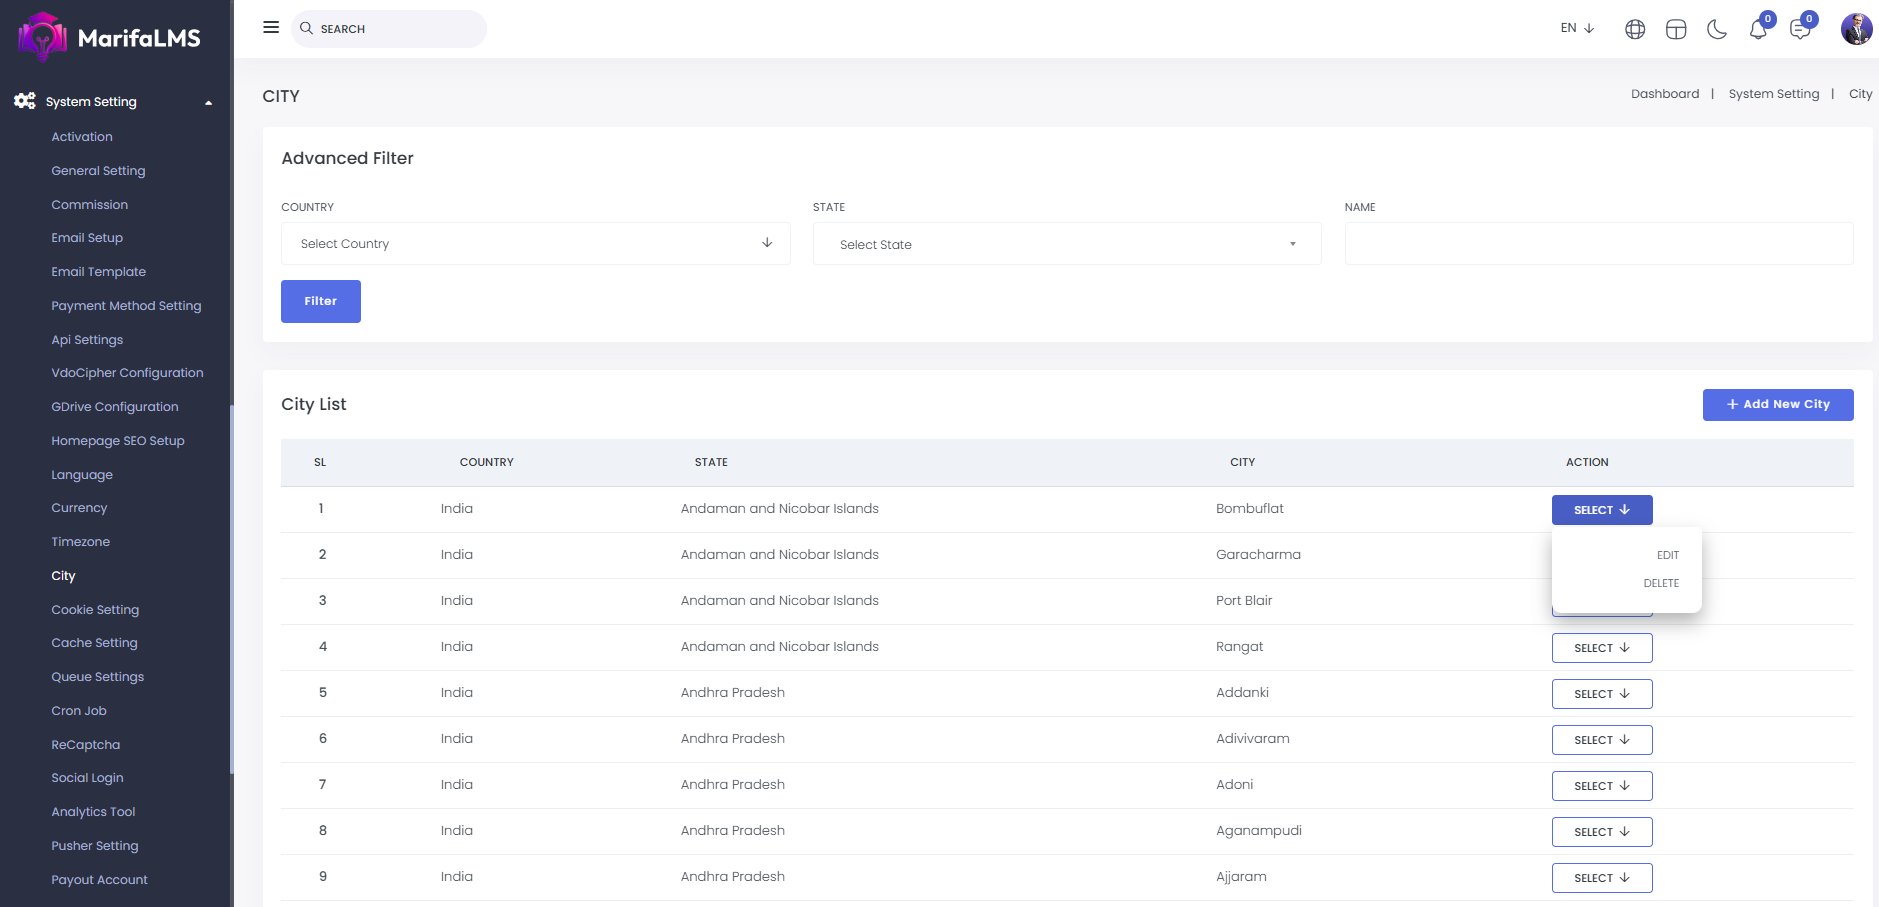Click the globe icon in header

pos(1635,30)
